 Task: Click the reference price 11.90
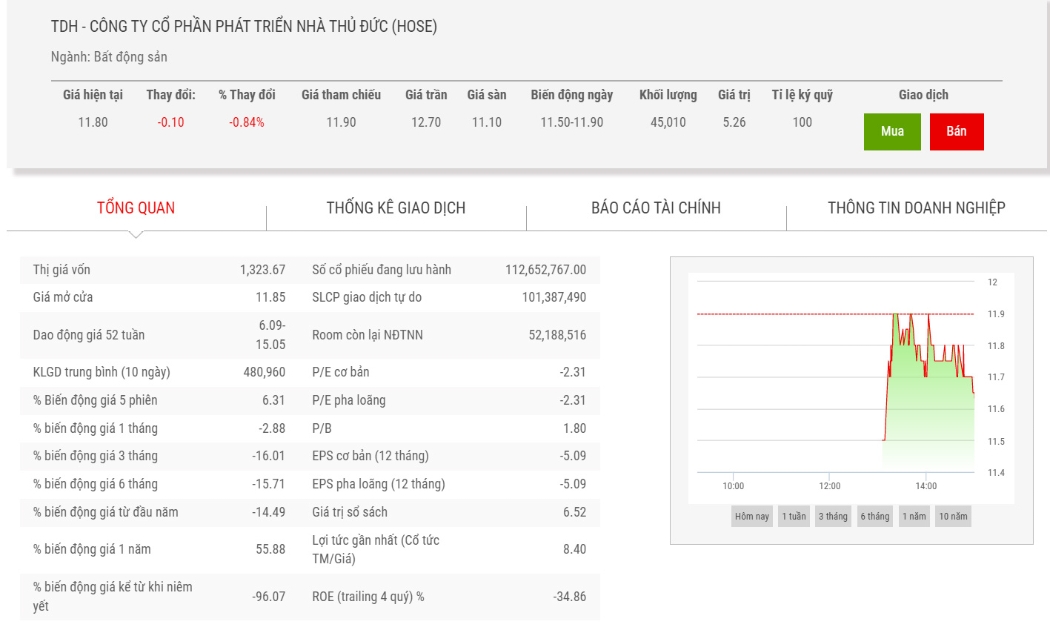tap(341, 123)
